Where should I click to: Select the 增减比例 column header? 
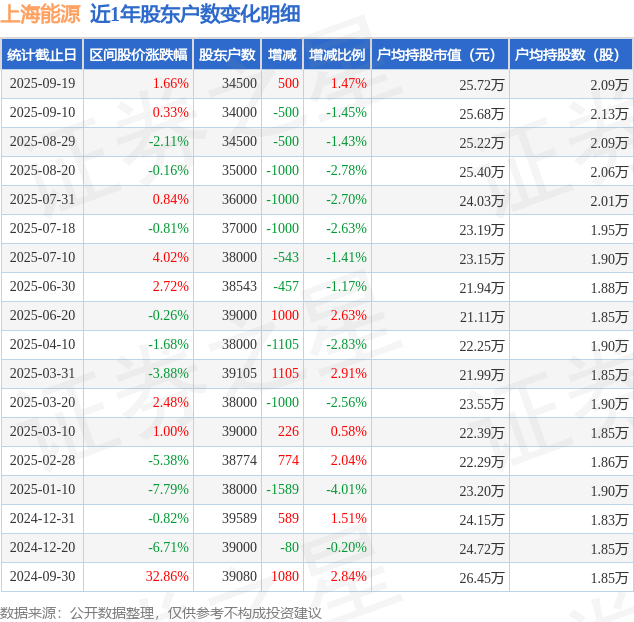(337, 55)
